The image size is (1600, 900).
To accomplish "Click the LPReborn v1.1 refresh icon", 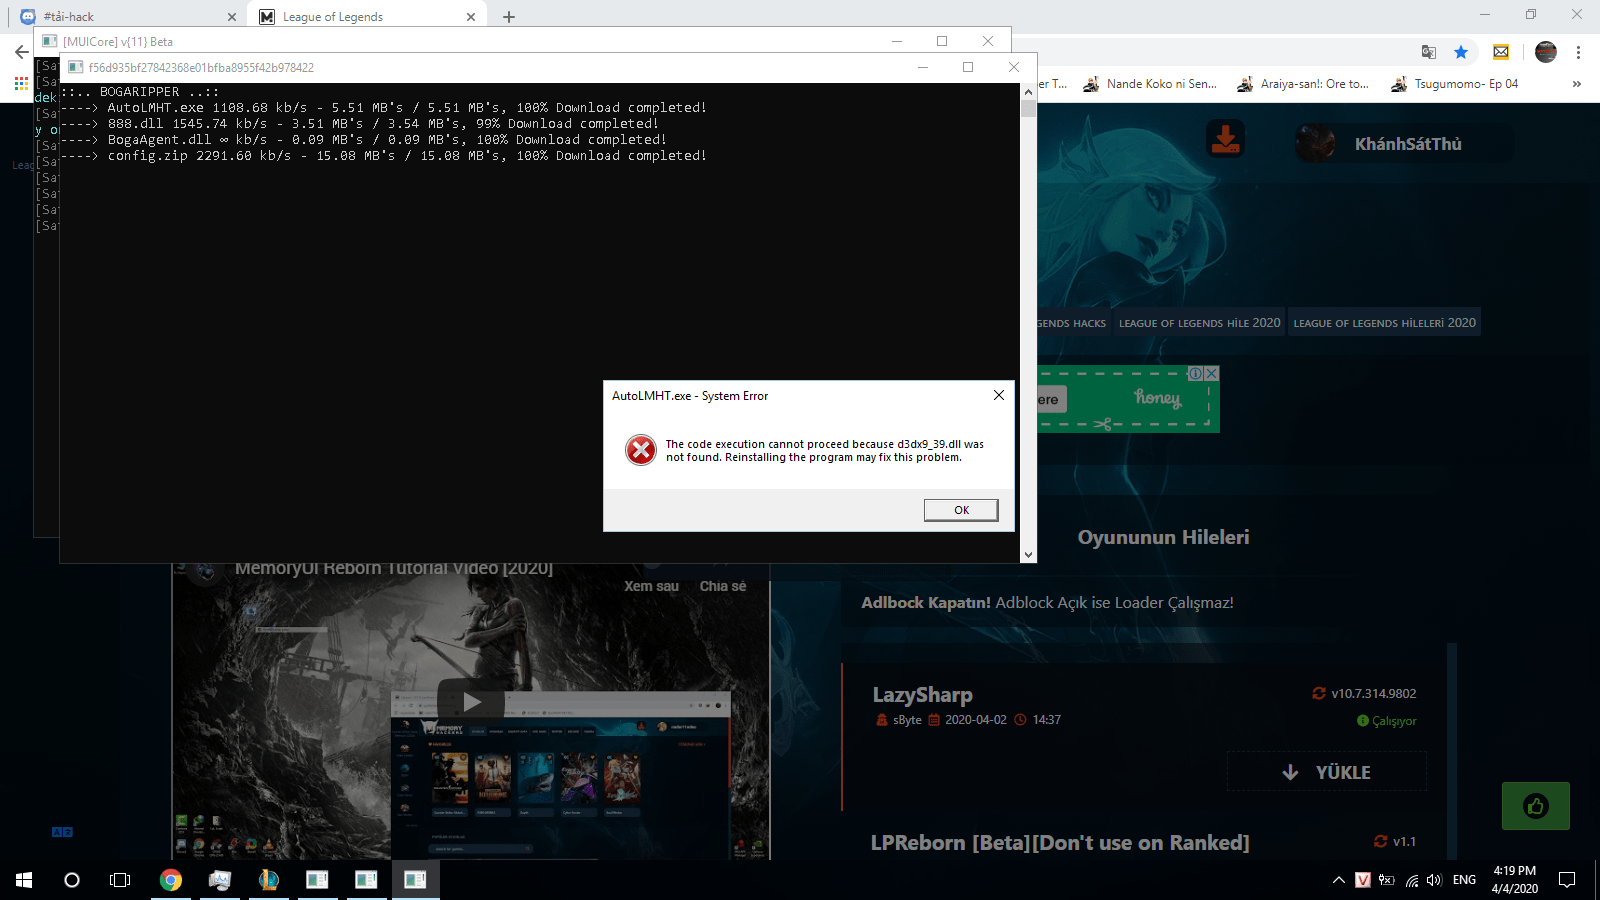I will pyautogui.click(x=1381, y=841).
